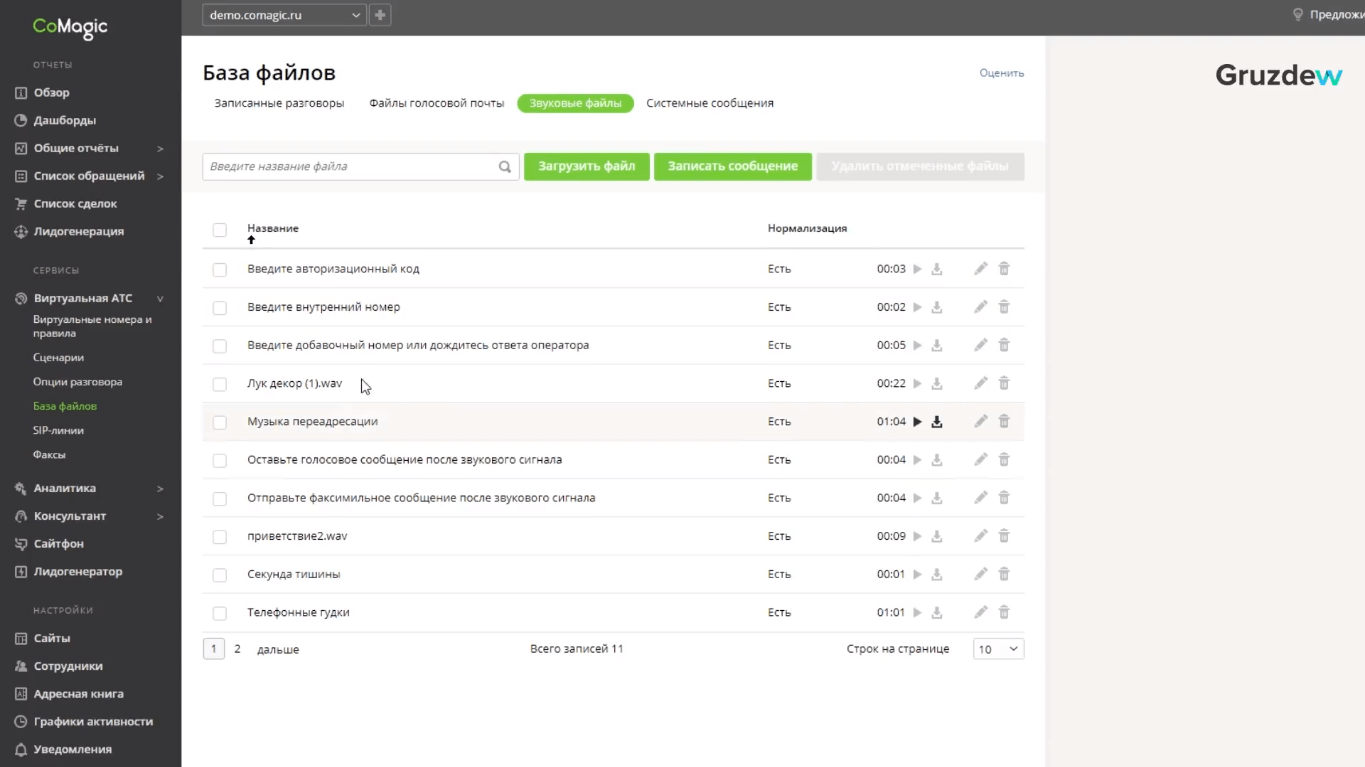The height and width of the screenshot is (767, 1365).
Task: Check the Введите авторизационный код row
Action: (220, 270)
